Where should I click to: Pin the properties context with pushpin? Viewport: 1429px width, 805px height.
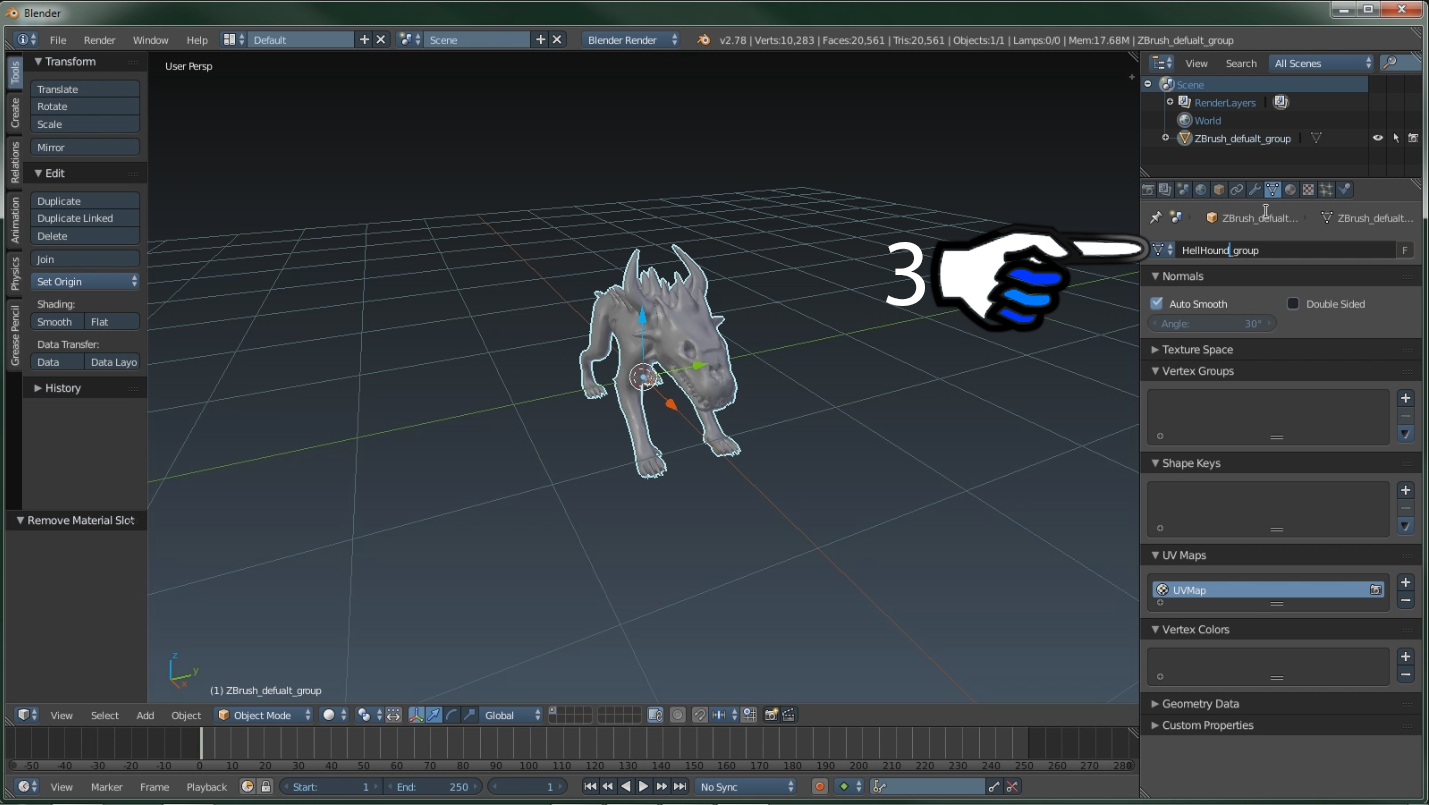click(1155, 217)
